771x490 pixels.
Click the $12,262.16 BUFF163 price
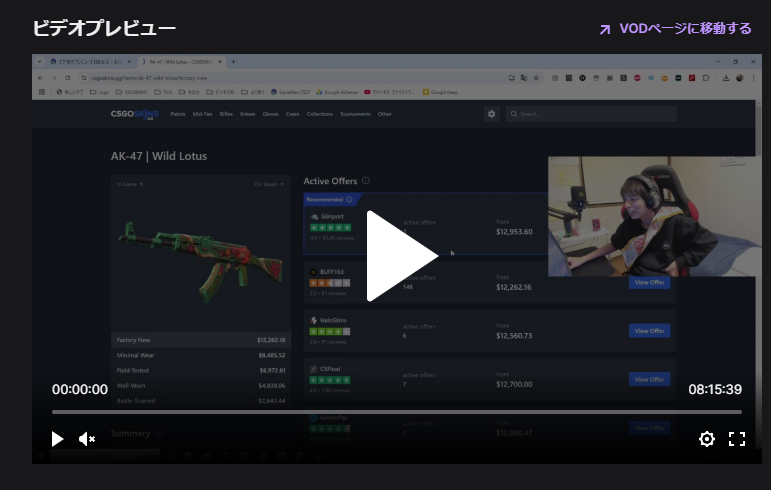[x=513, y=287]
